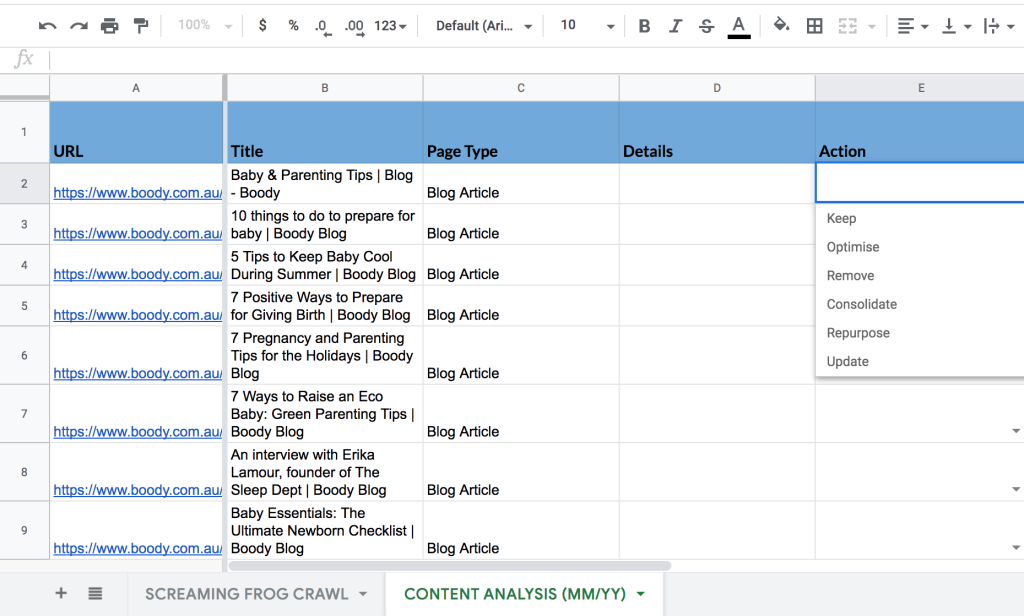The width and height of the screenshot is (1024, 616).
Task: Click the Undo arrow icon
Action: tap(47, 26)
